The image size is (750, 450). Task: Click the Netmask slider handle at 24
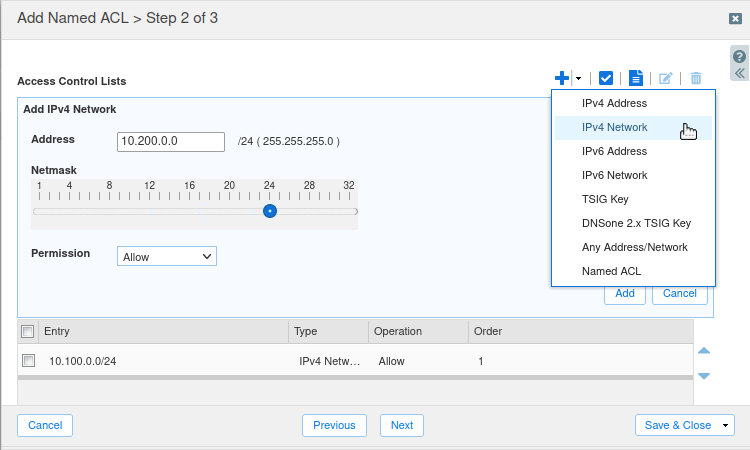coord(269,211)
